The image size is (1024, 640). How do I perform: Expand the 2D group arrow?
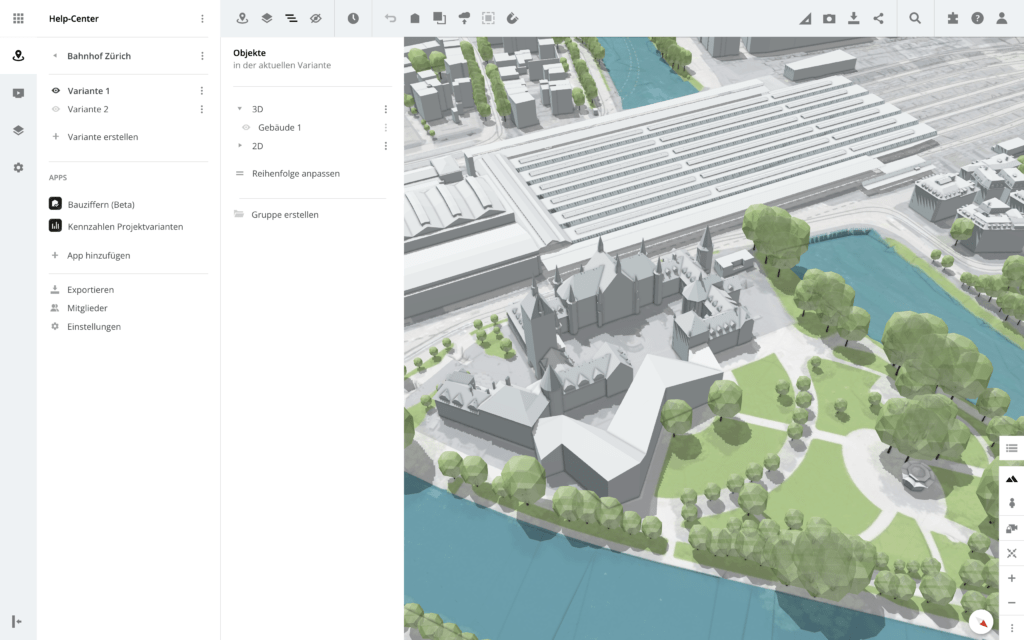240,146
